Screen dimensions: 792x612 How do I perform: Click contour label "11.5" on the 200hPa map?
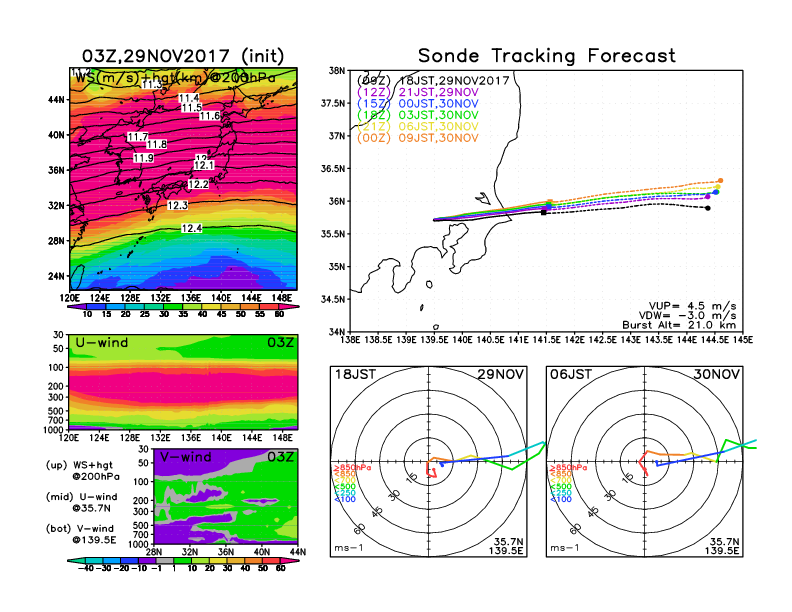[192, 108]
